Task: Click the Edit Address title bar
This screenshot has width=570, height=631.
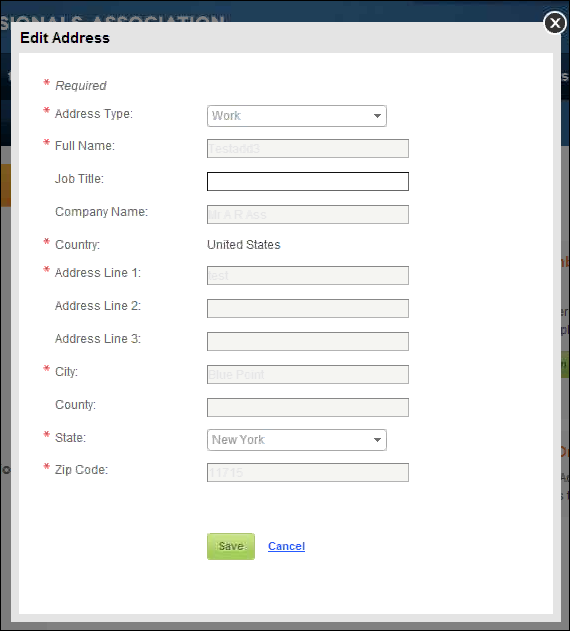Action: pyautogui.click(x=282, y=37)
